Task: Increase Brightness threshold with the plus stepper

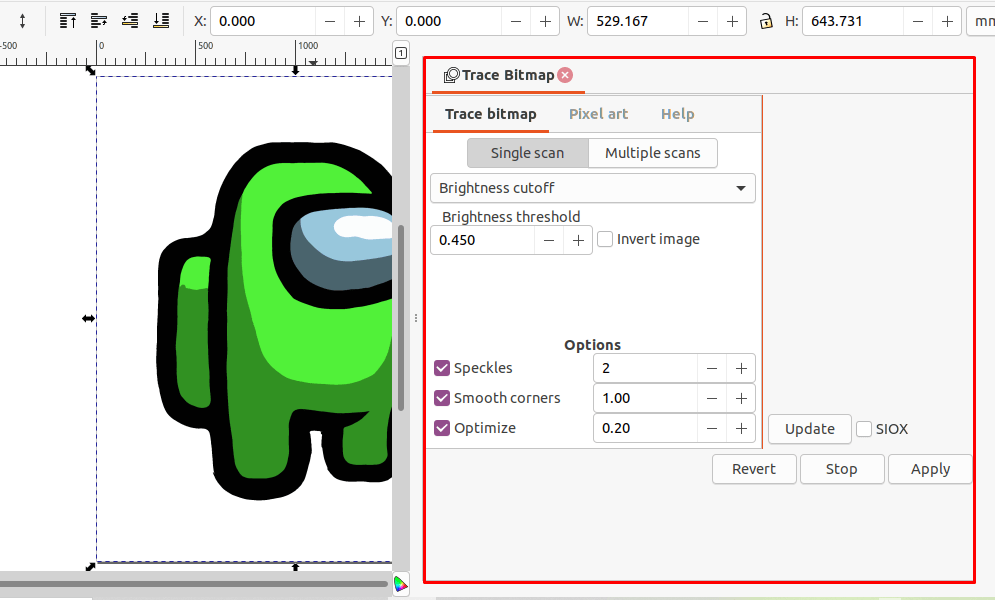Action: pyautogui.click(x=577, y=240)
